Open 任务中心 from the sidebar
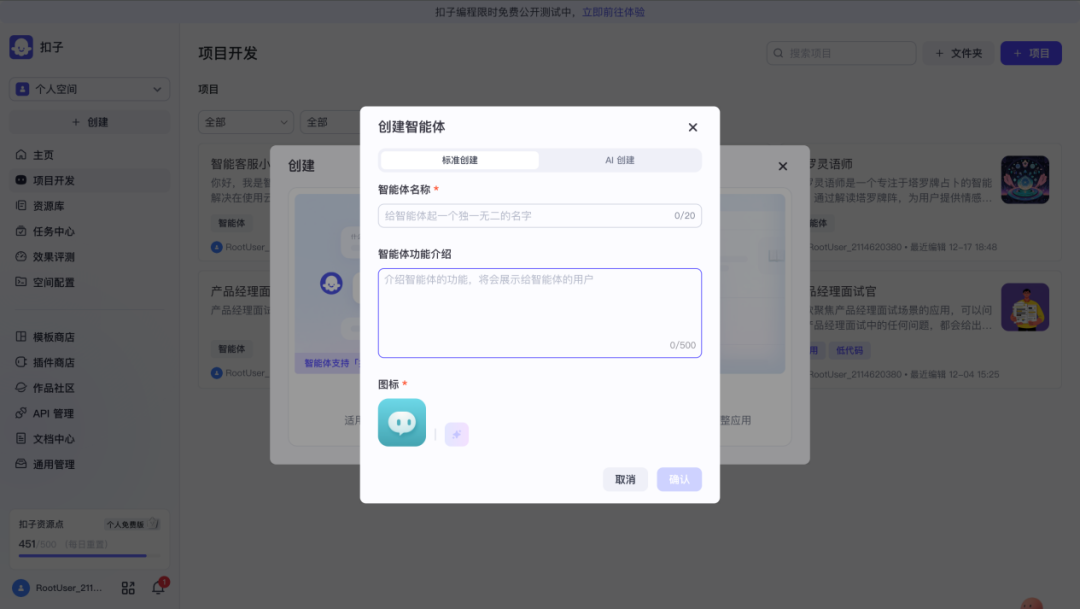The width and height of the screenshot is (1080, 609). (54, 232)
